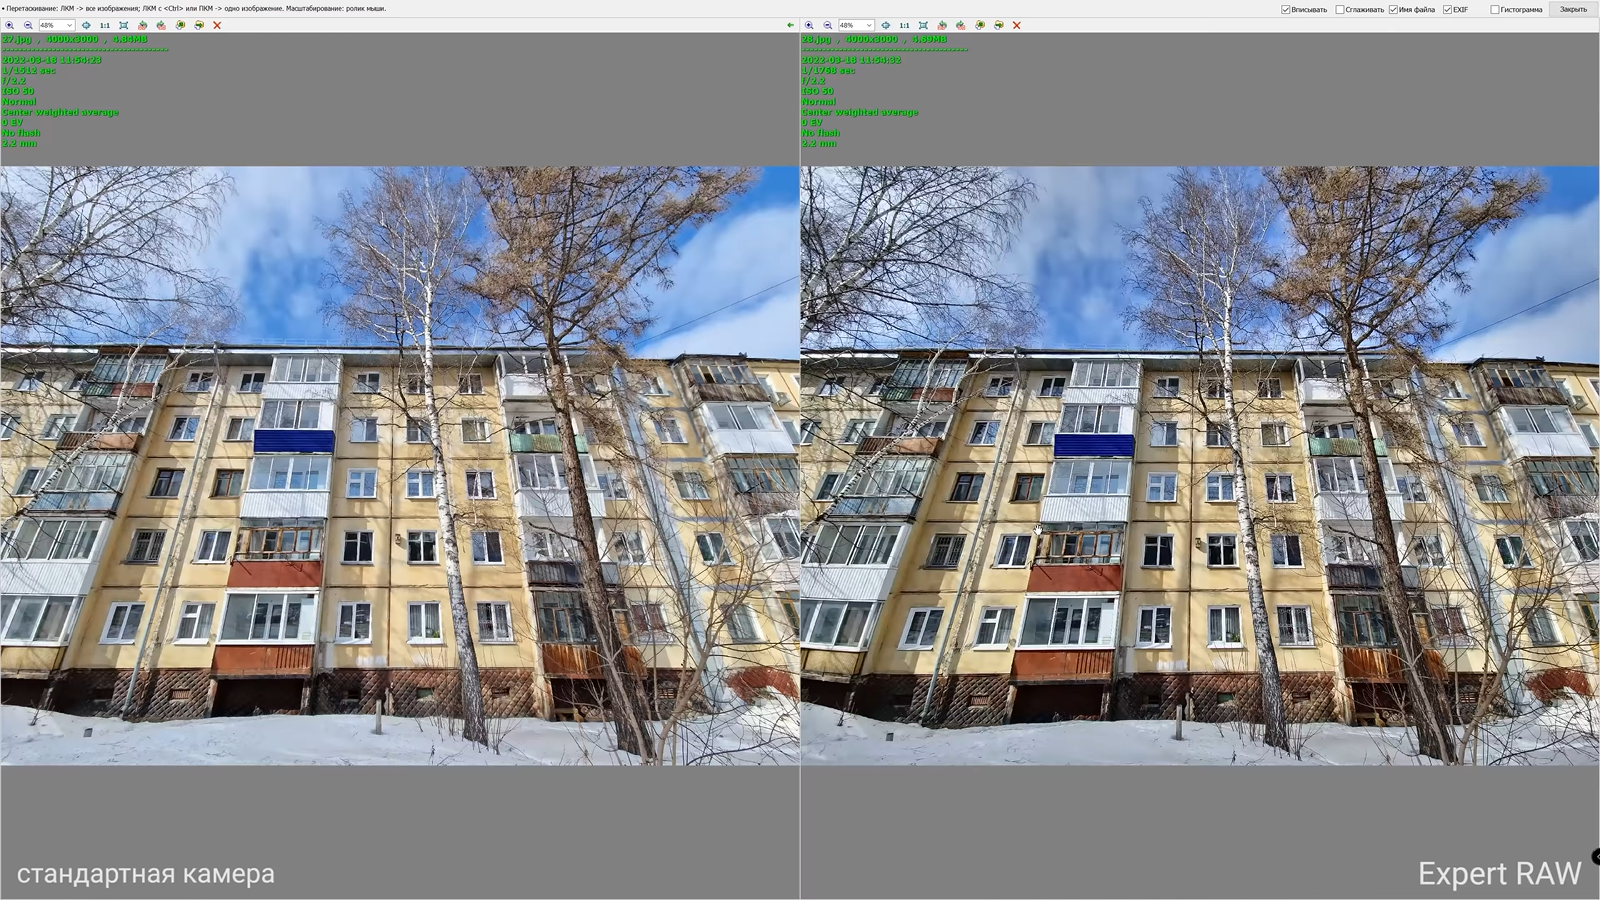Remove right image with red X icon
The height and width of the screenshot is (900, 1600).
(x=1017, y=25)
